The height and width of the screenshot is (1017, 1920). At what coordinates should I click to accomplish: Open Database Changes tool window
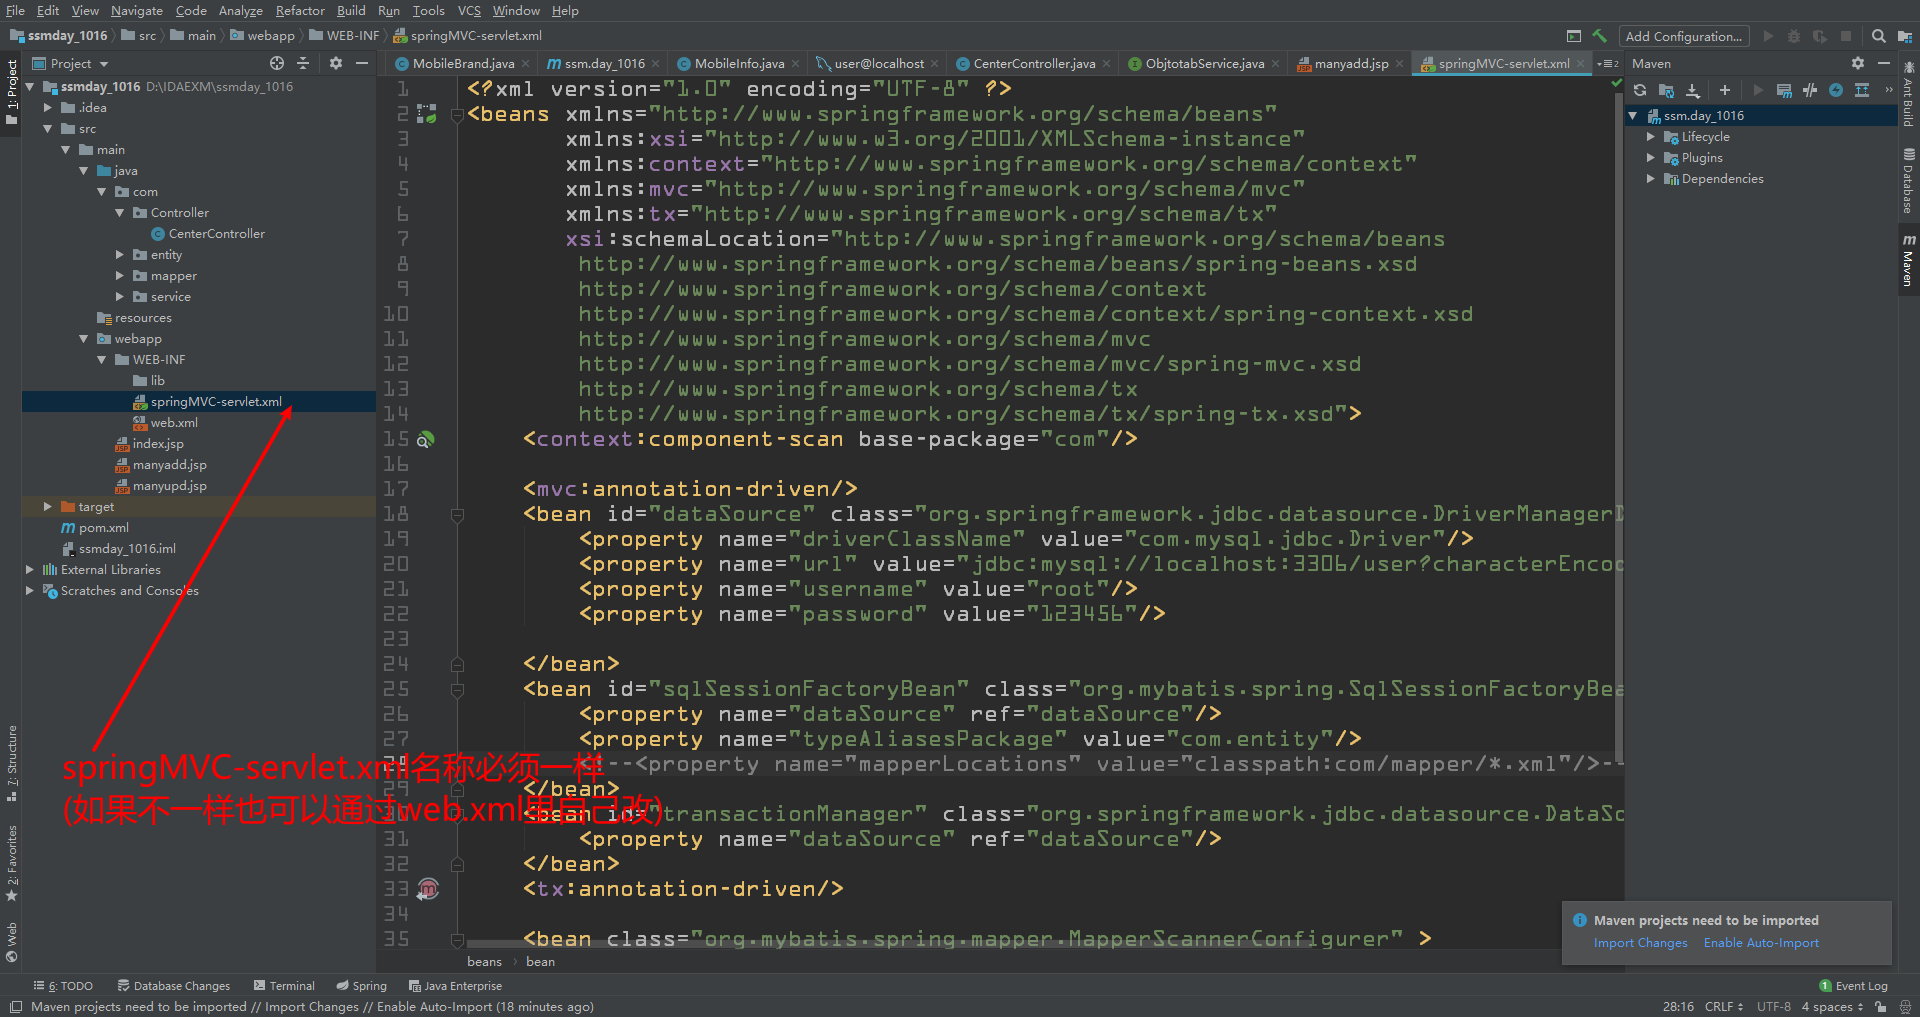(173, 986)
